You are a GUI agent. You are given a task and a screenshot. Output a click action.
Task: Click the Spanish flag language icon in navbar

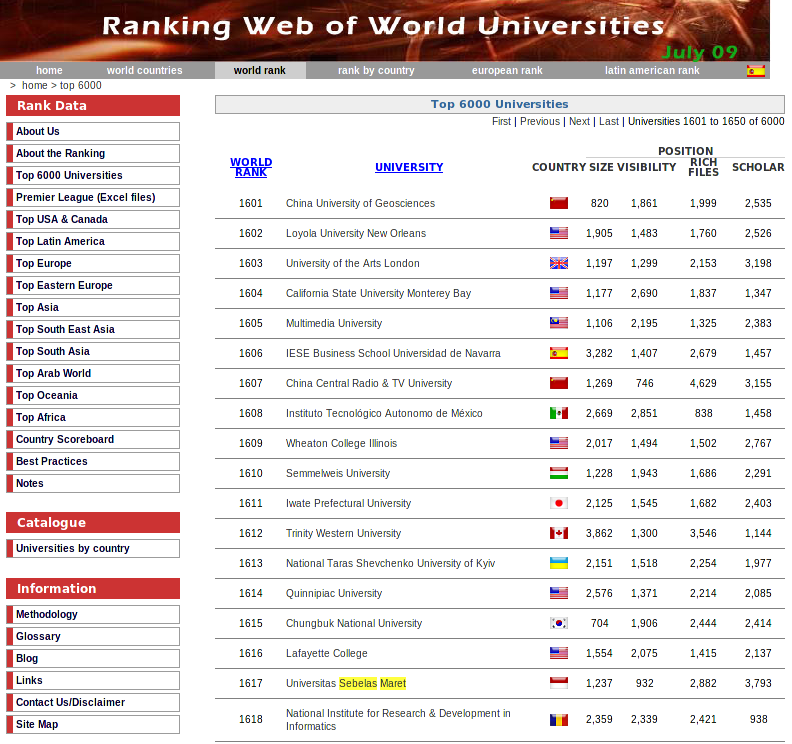756,71
